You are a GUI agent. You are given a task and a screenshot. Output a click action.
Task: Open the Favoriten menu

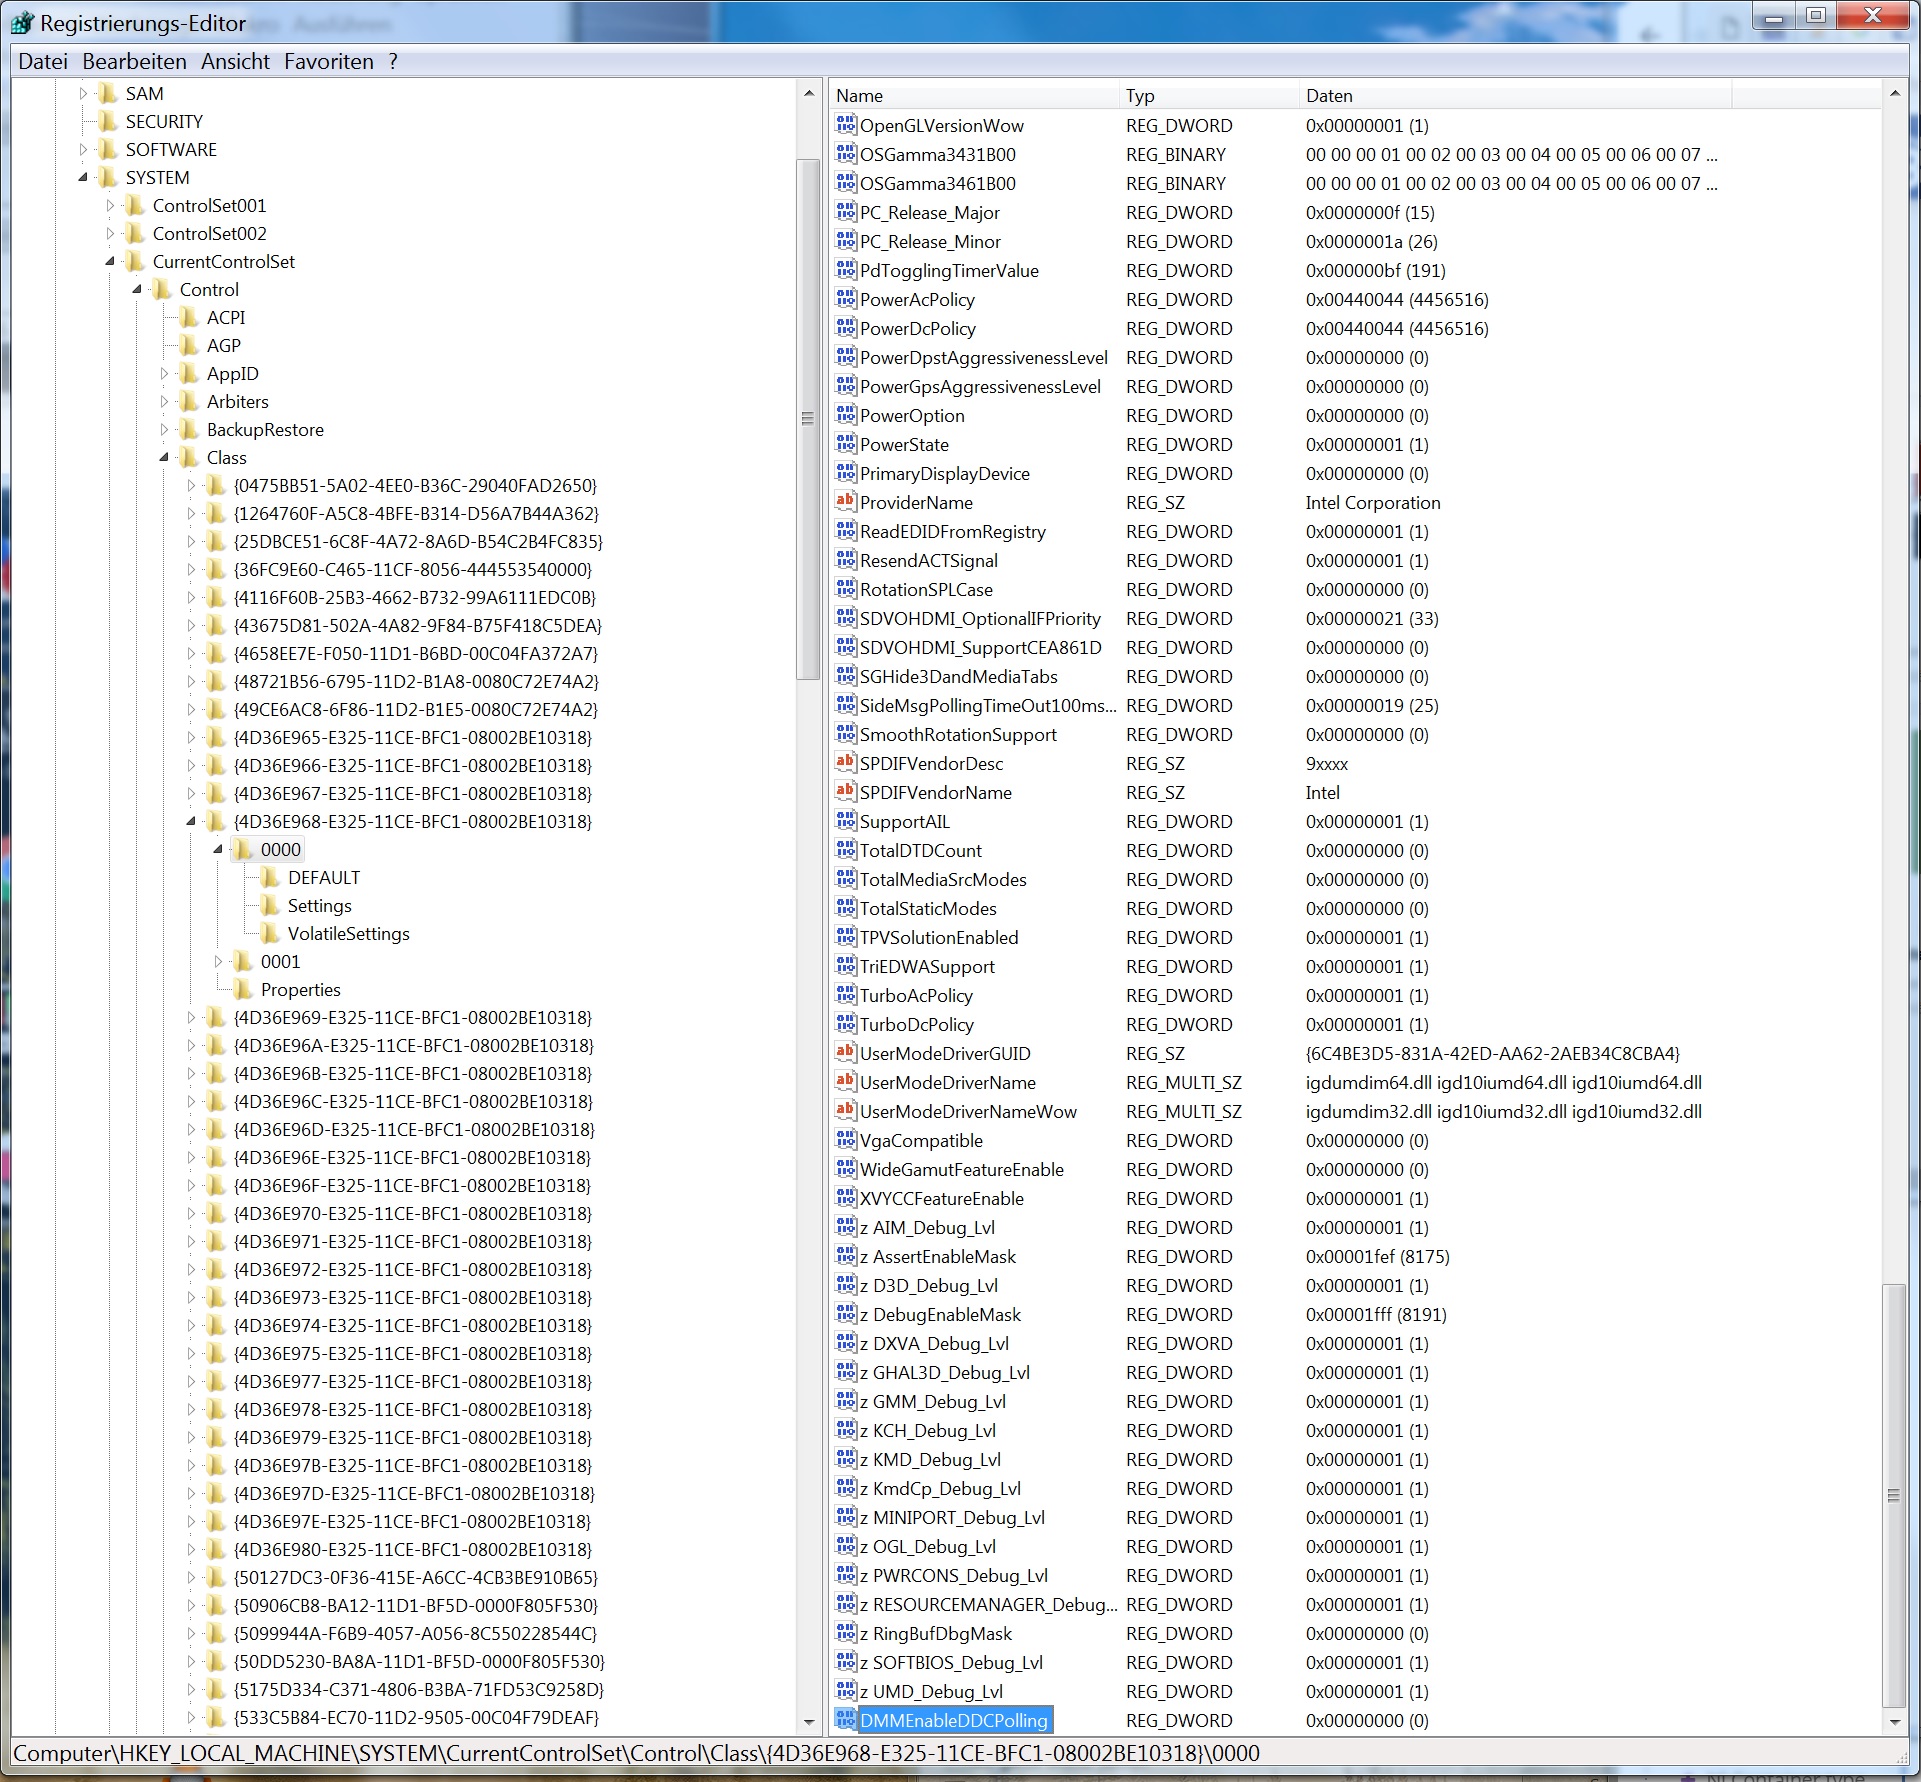click(x=328, y=62)
